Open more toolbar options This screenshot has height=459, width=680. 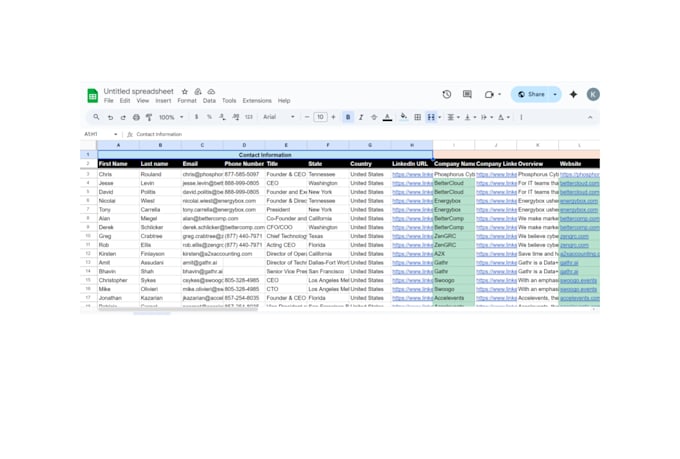point(521,117)
